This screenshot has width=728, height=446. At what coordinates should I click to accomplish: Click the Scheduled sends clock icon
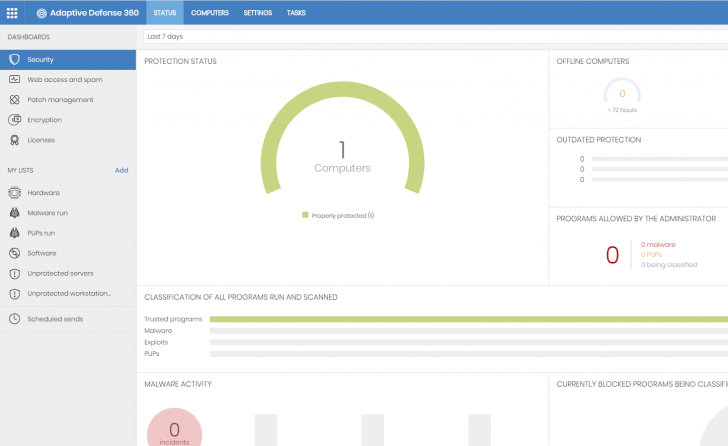[14, 319]
